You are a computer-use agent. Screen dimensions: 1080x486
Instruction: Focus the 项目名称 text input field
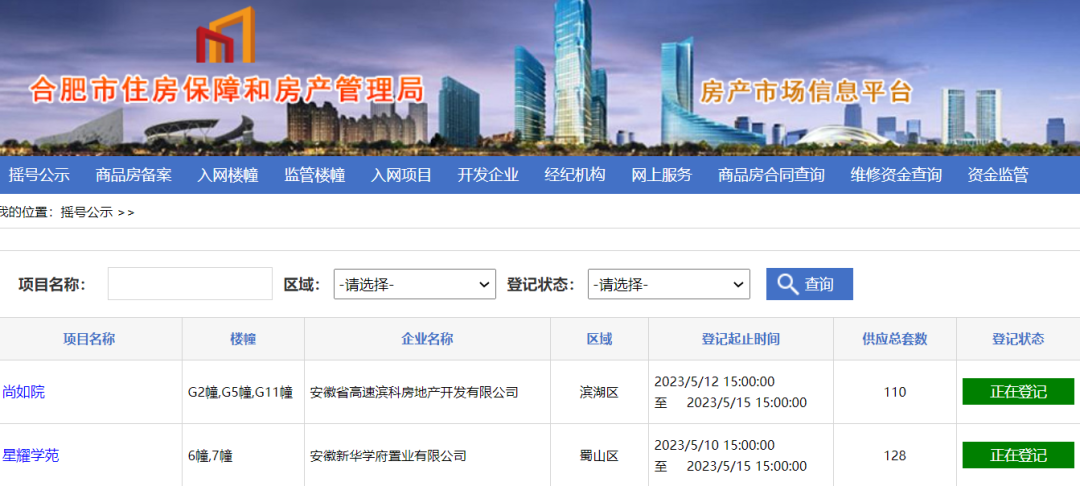click(x=190, y=284)
